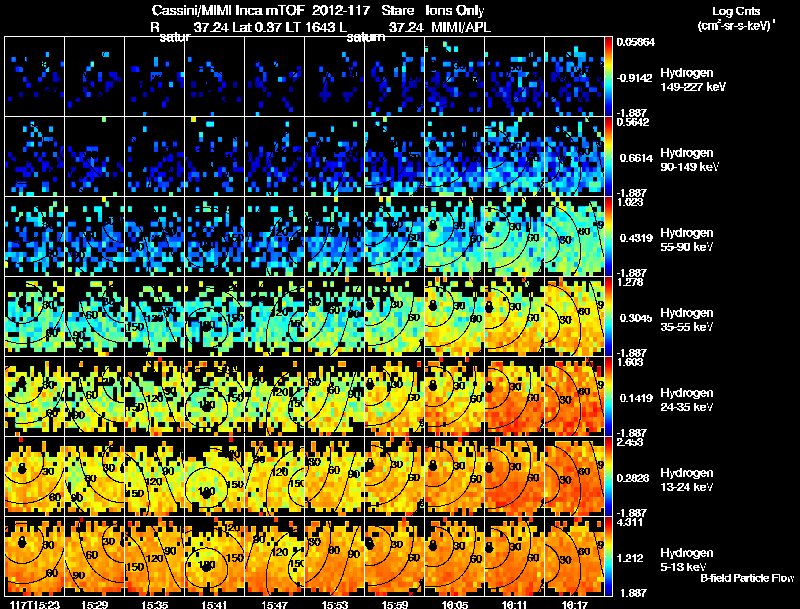800x609 pixels.
Task: Click the colorbar maximum value '1.023'
Action: (x=630, y=202)
